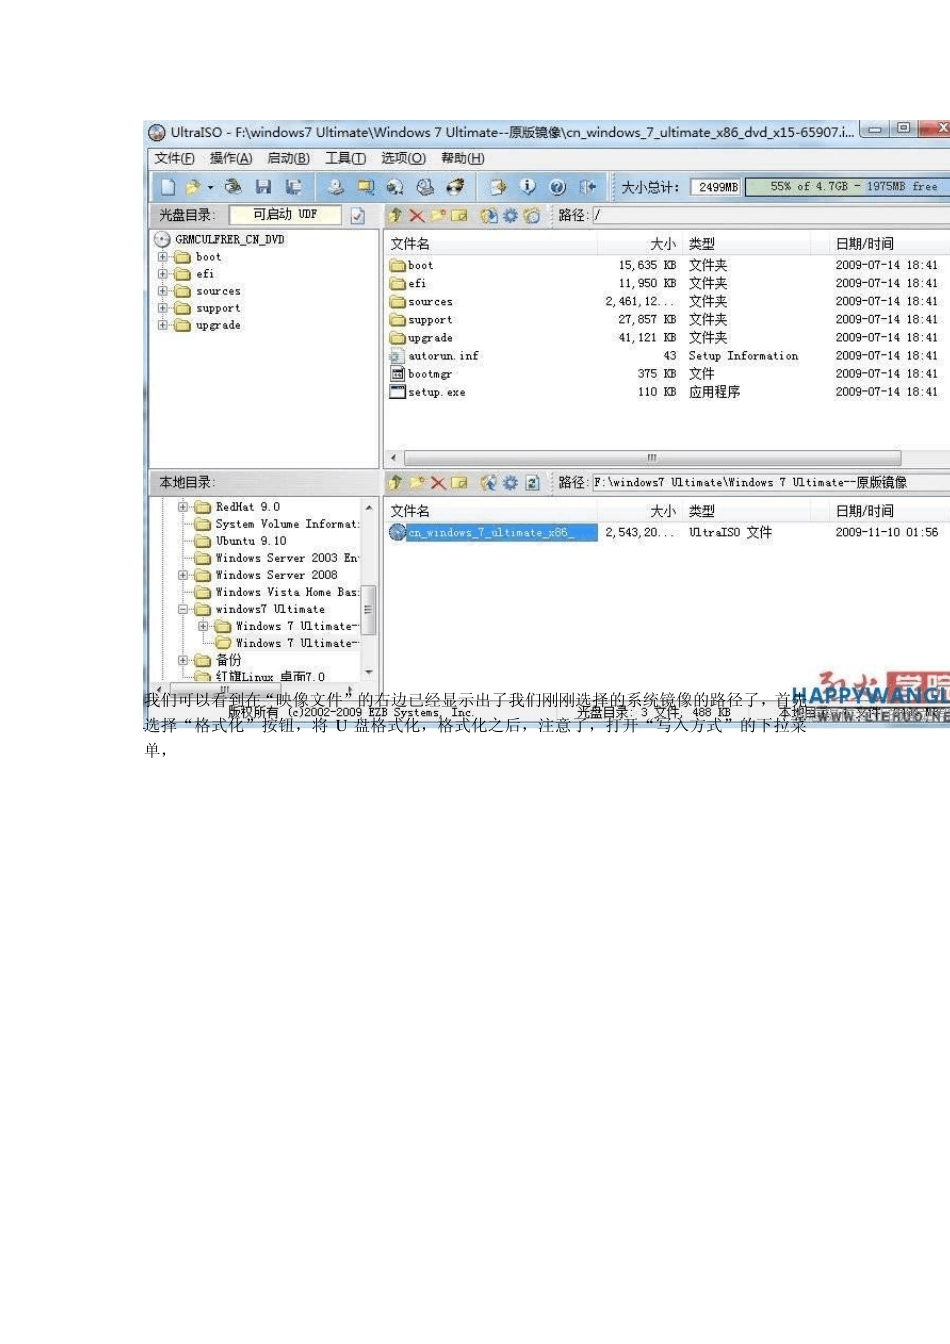The height and width of the screenshot is (1344, 950).
Task: Click local tree scrollbar down arrow
Action: click(x=369, y=672)
